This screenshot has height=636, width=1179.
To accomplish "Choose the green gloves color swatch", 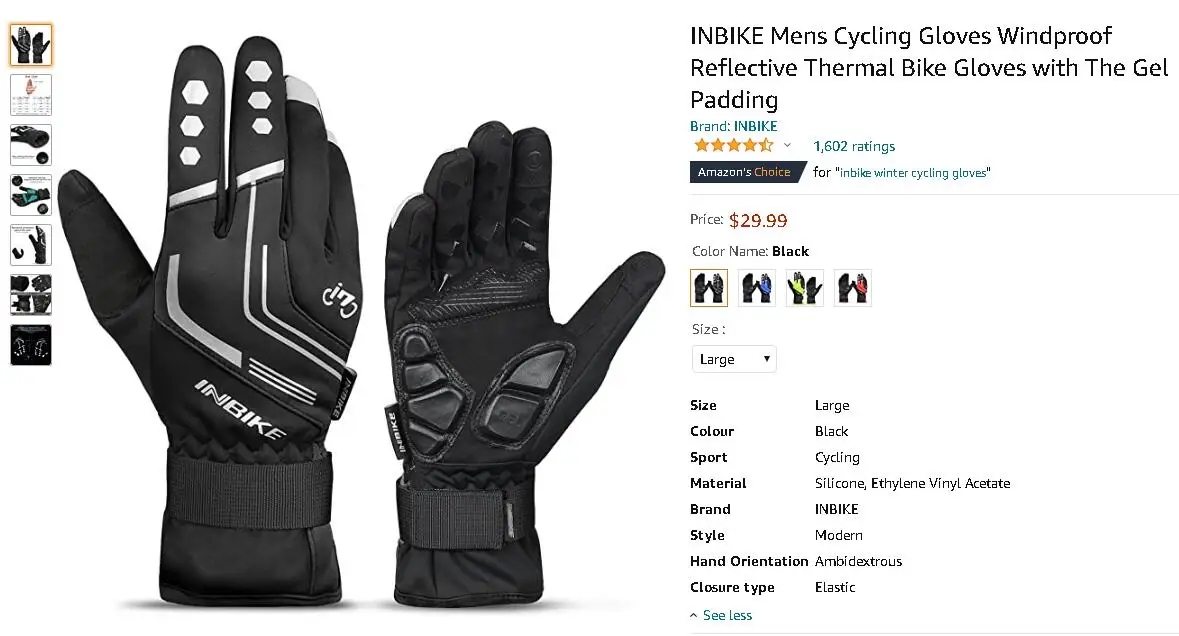I will (x=805, y=288).
